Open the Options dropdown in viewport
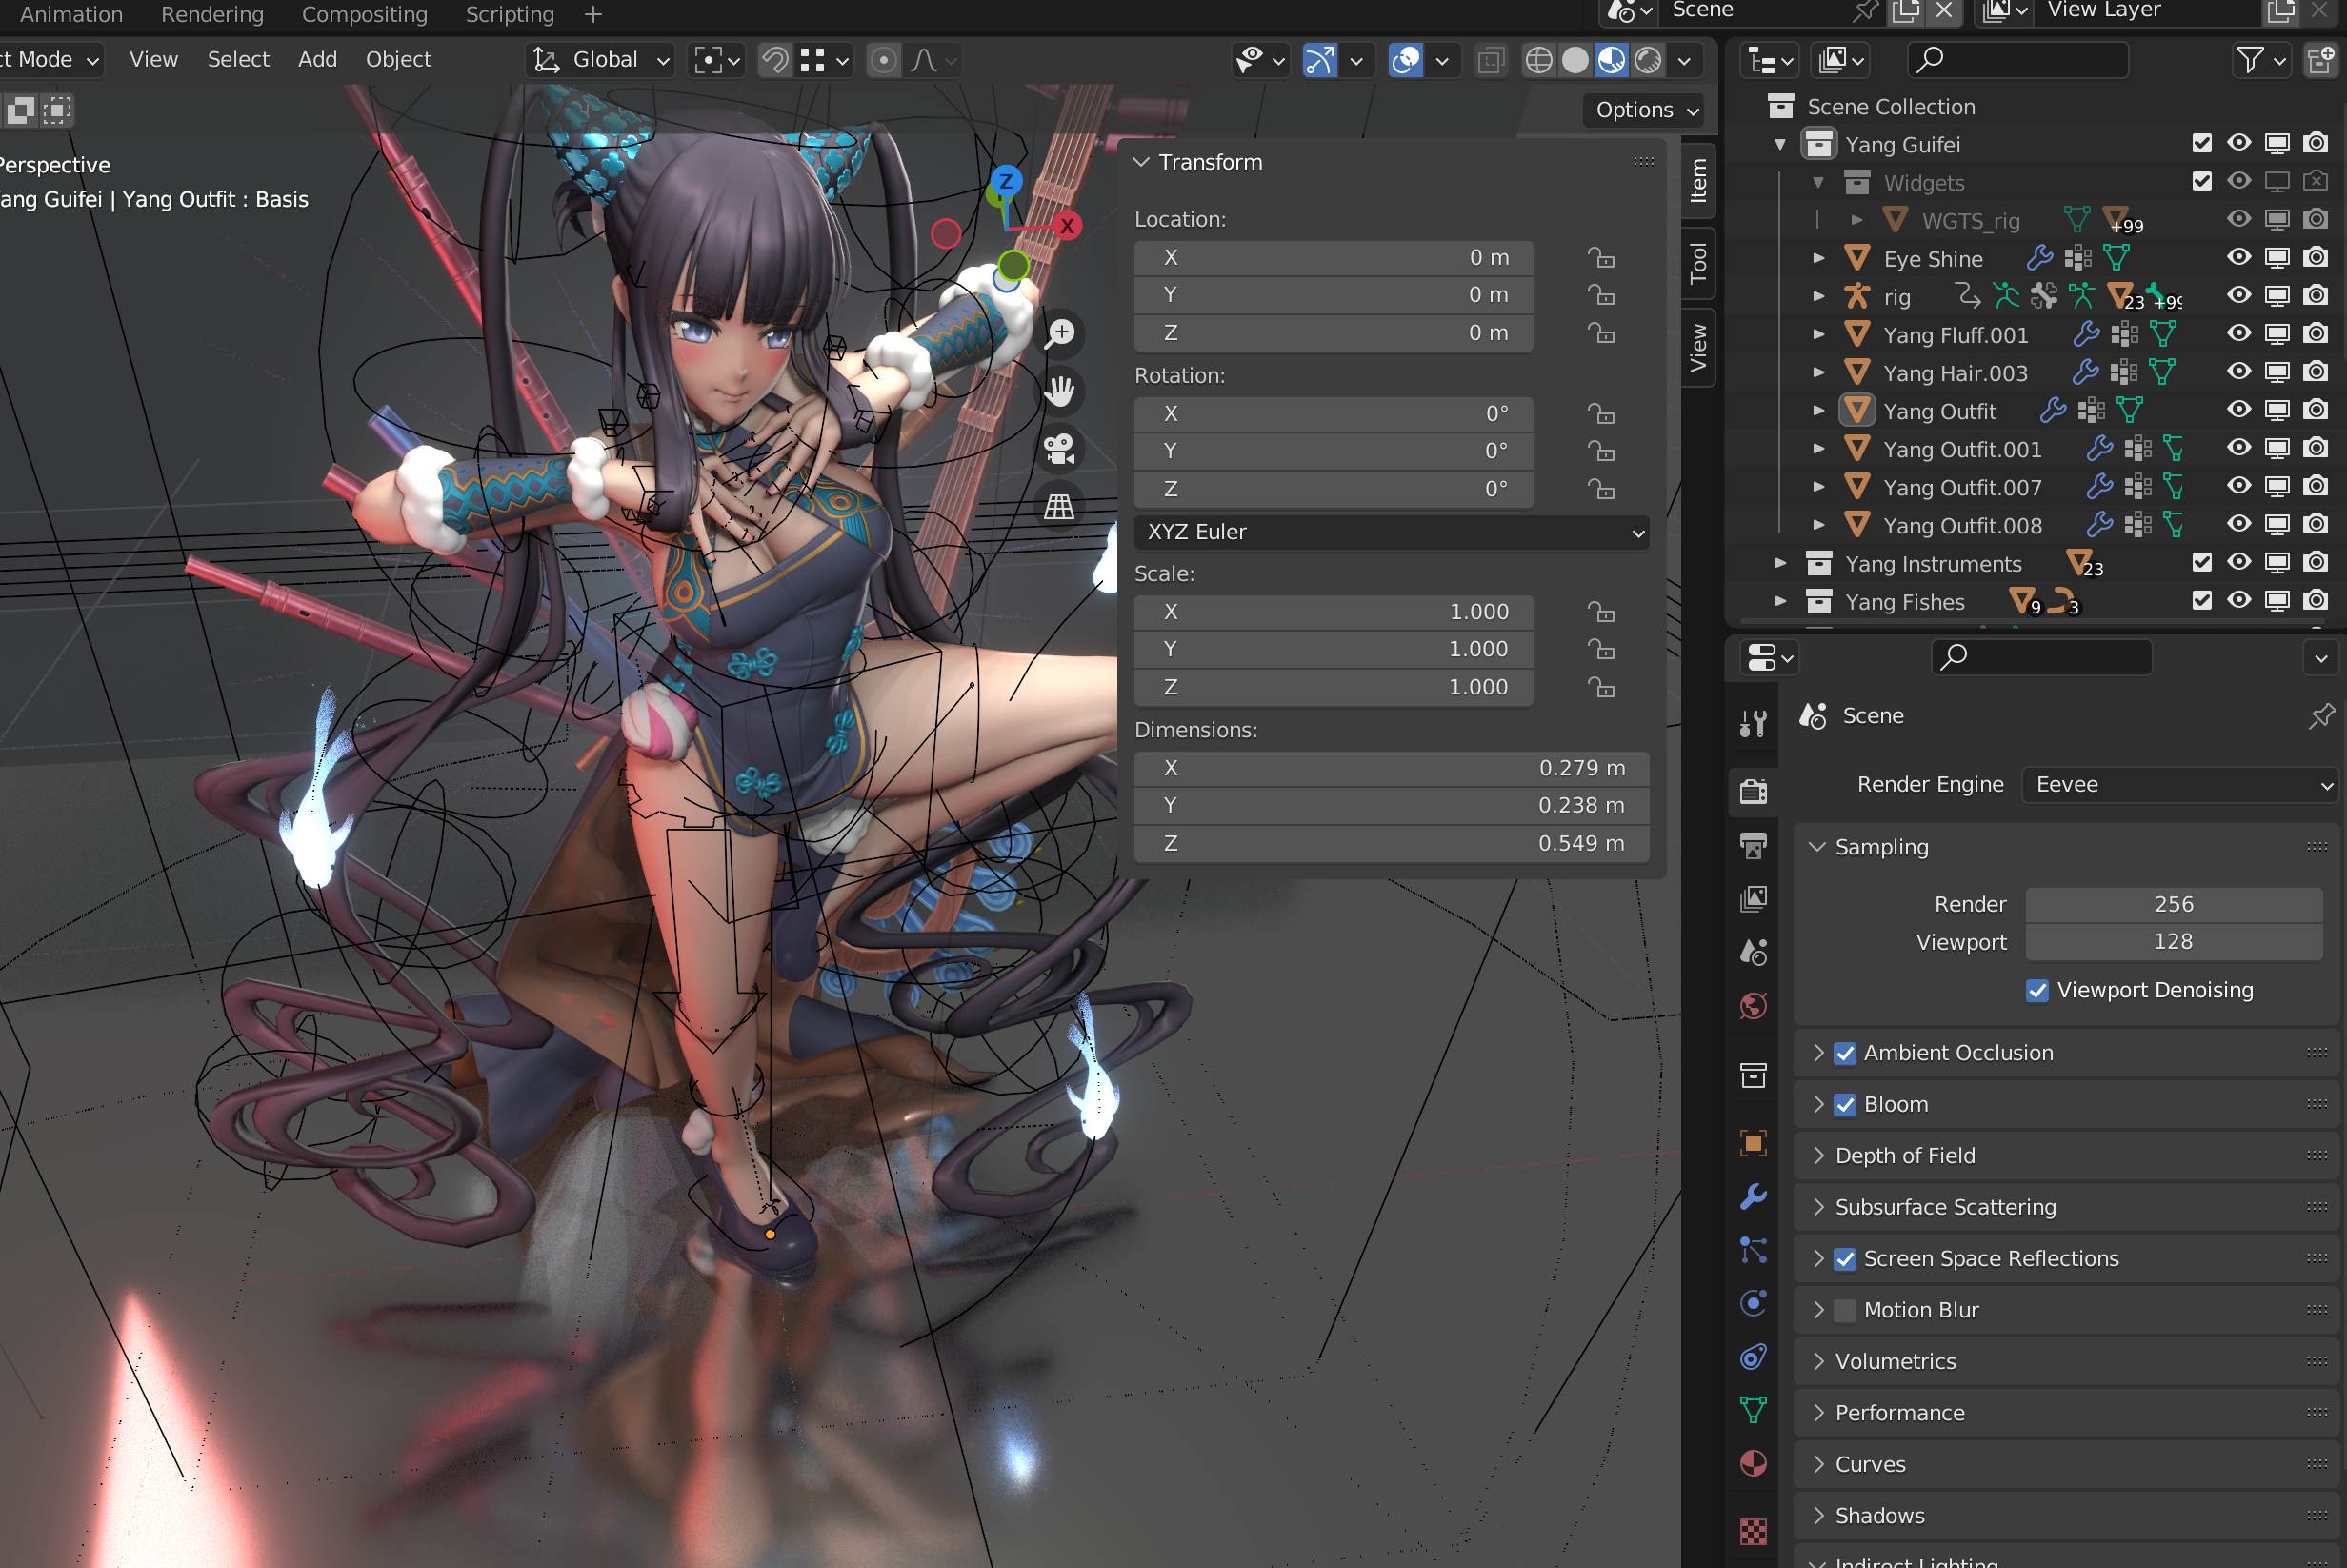This screenshot has height=1568, width=2347. [1644, 110]
